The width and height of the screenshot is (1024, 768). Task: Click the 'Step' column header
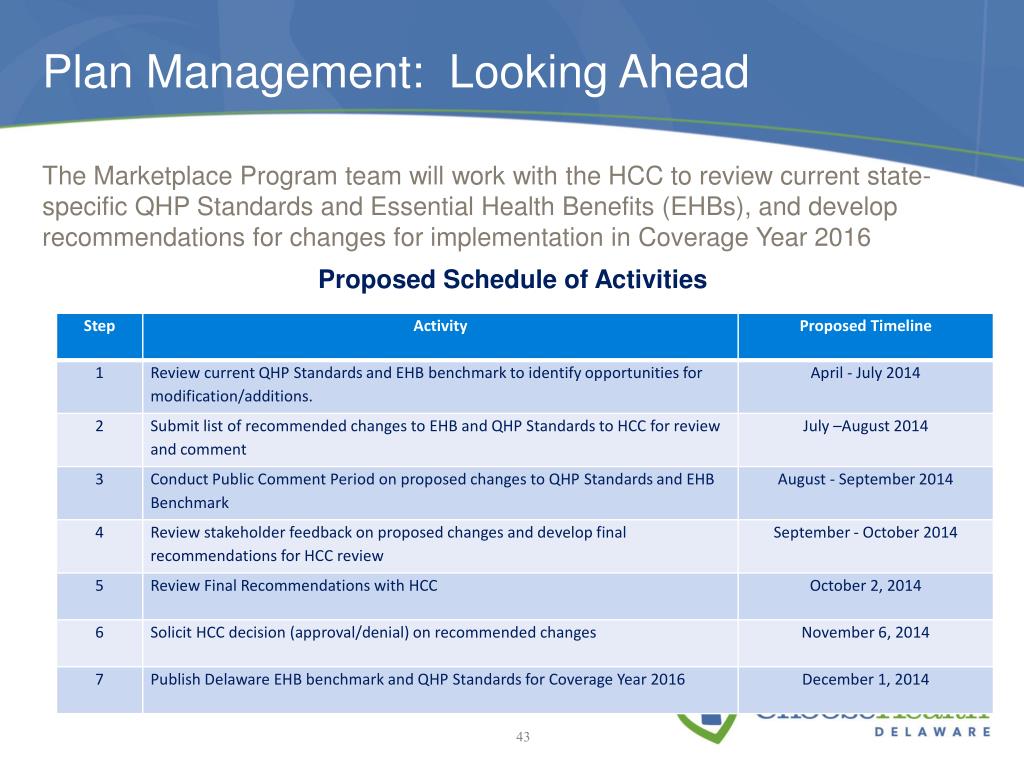tap(99, 336)
